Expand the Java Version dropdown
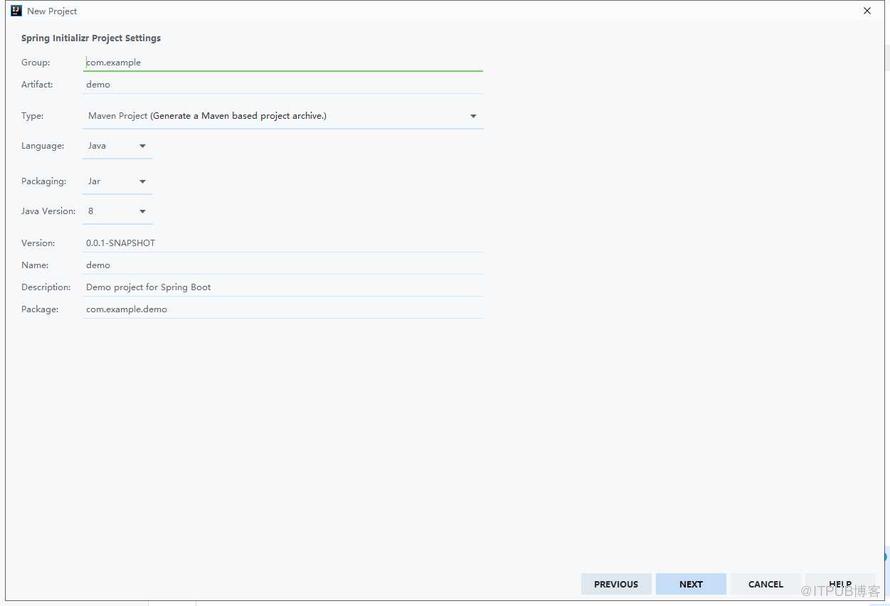The width and height of the screenshot is (890, 606). (117, 211)
